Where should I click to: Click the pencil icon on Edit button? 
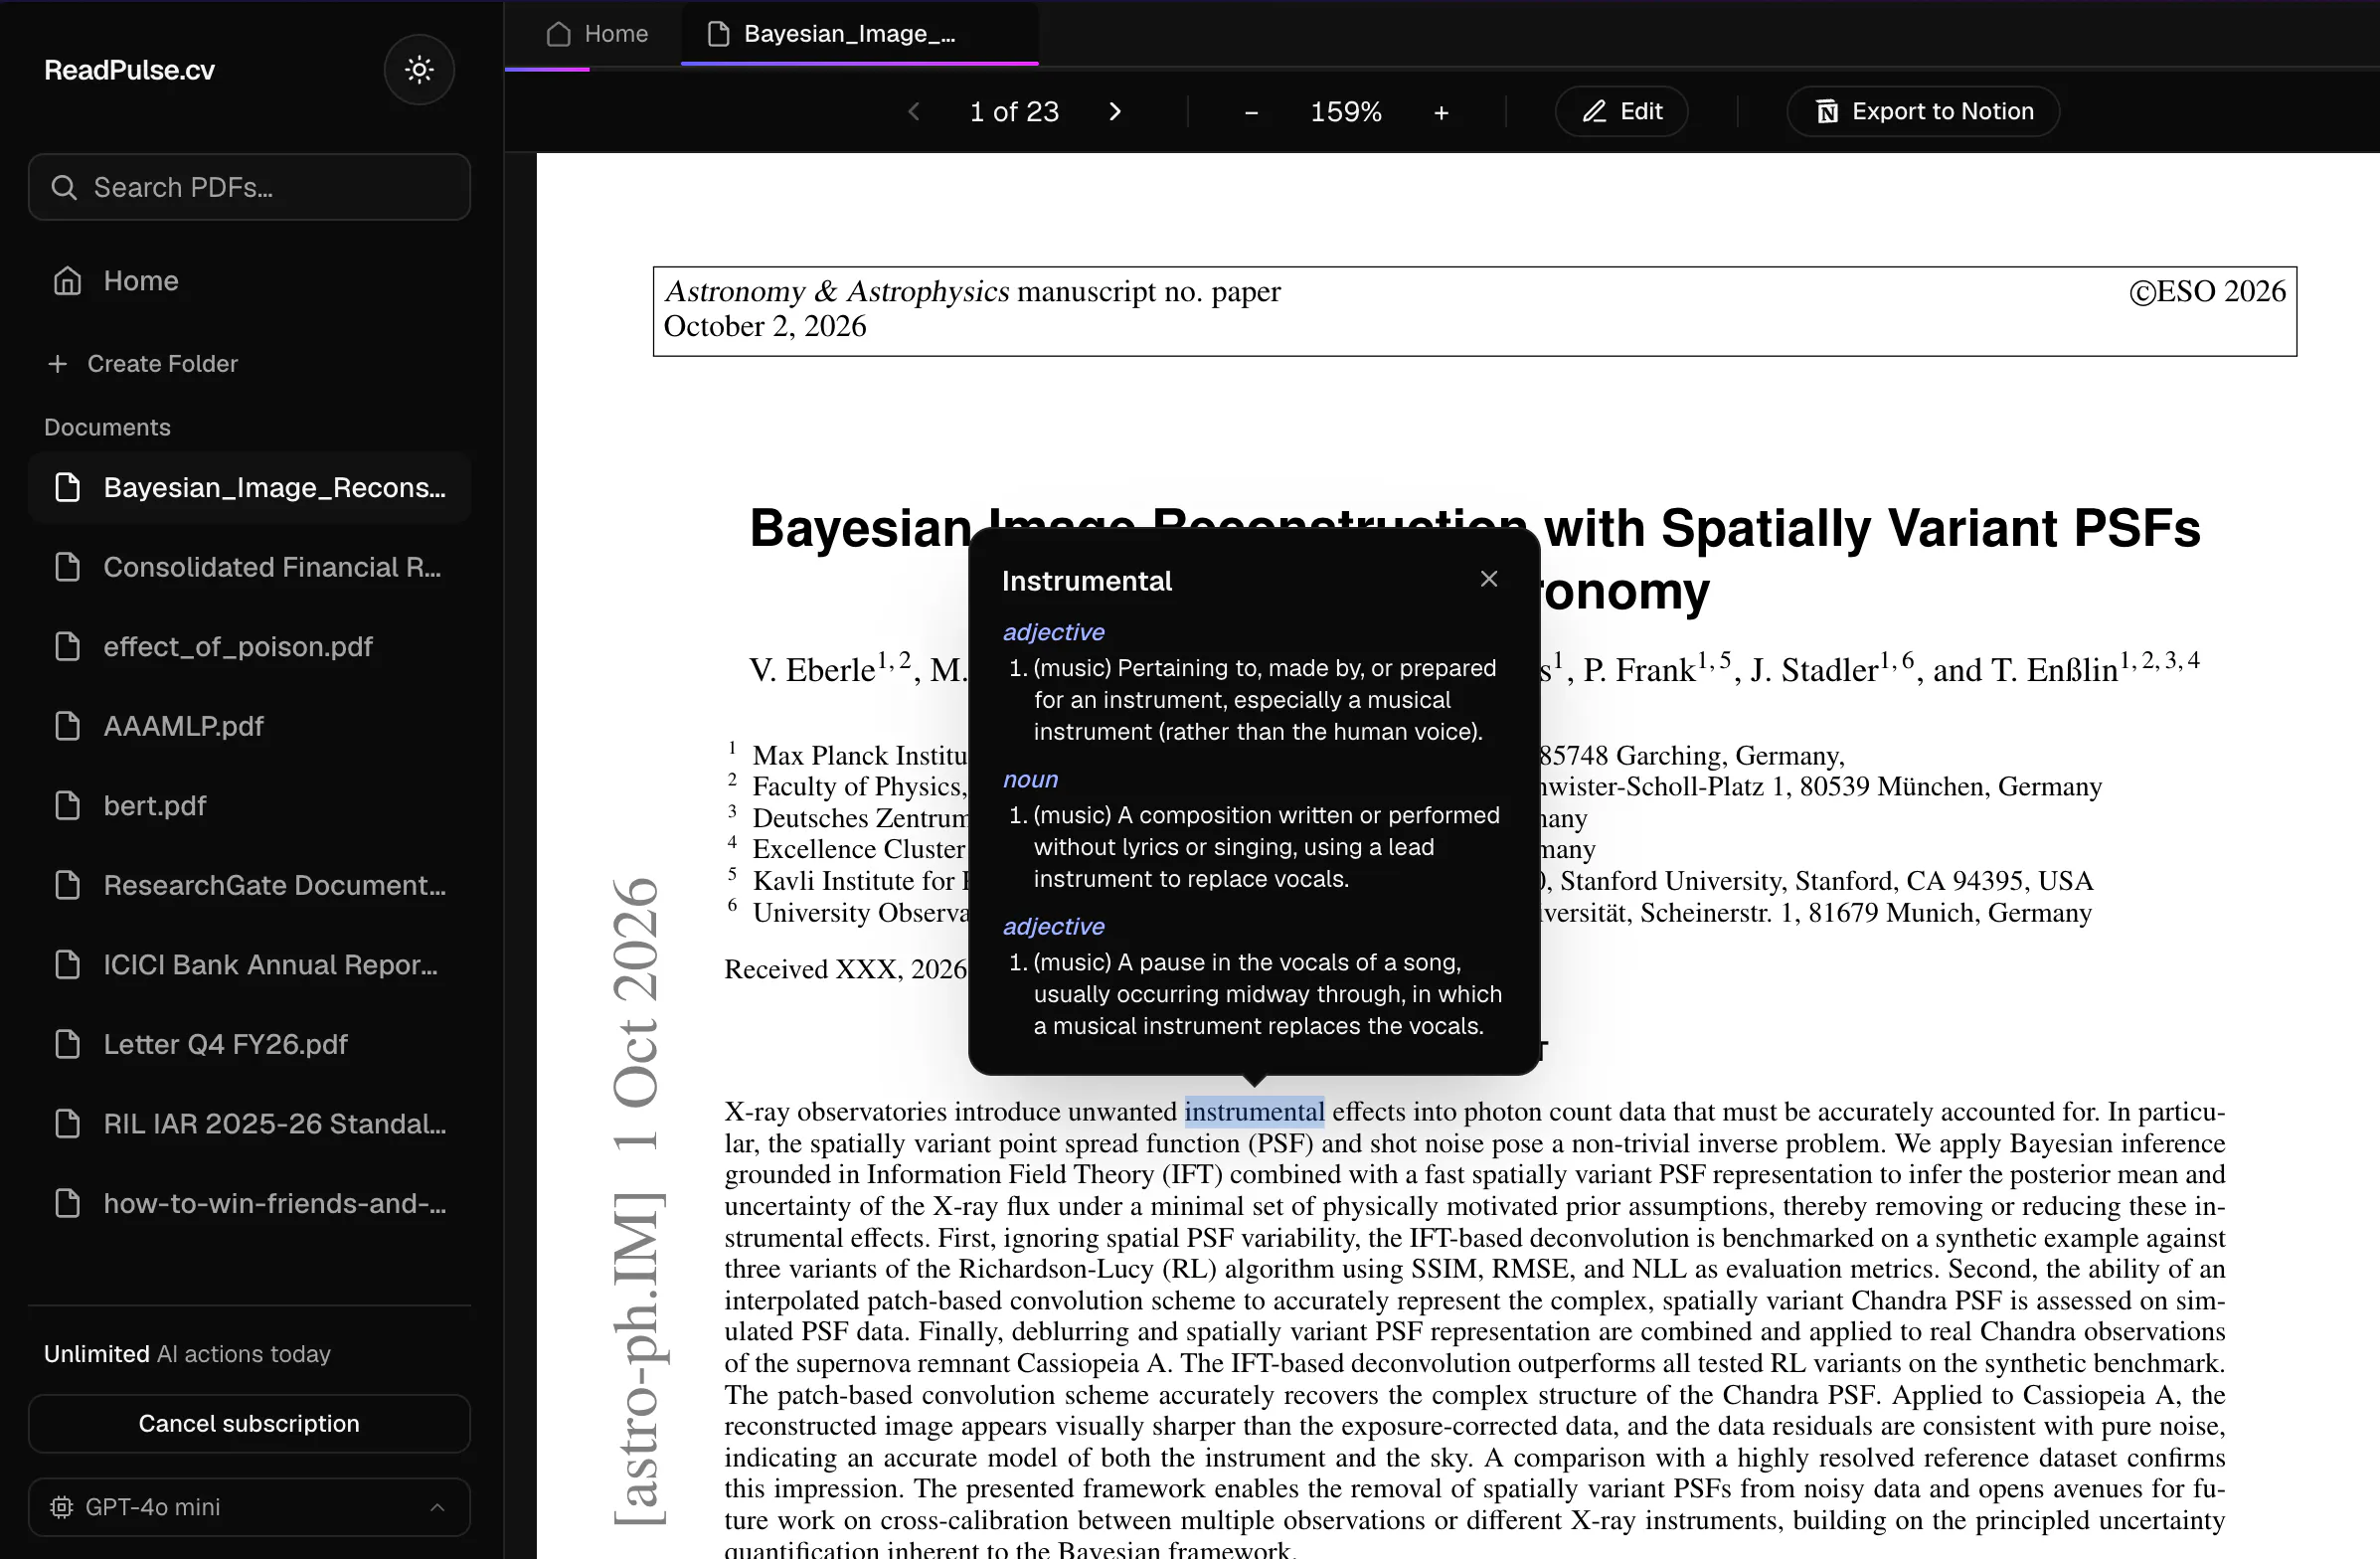tap(1594, 111)
